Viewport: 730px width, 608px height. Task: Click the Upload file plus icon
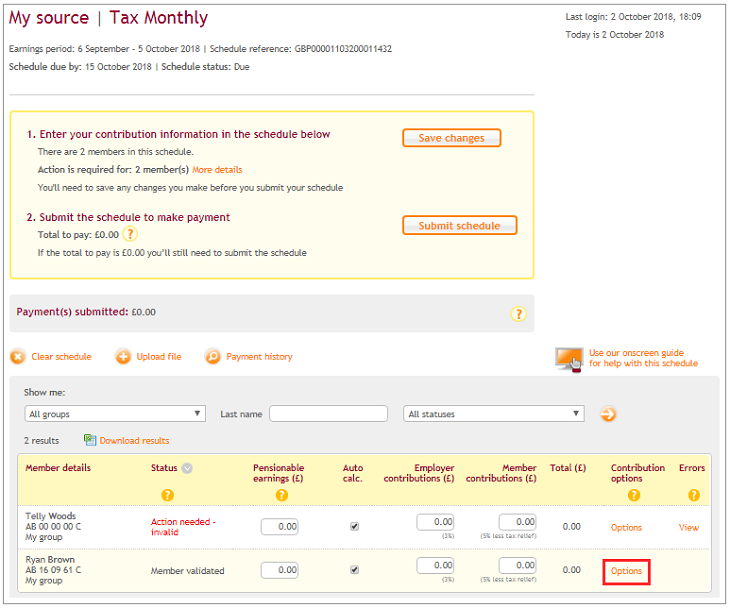[123, 357]
